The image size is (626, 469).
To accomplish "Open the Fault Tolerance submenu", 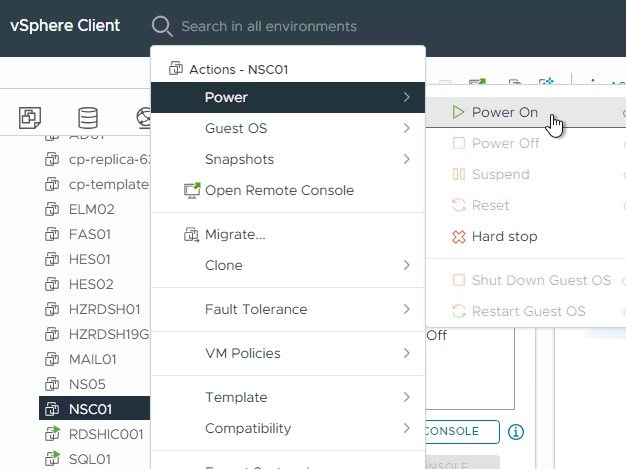I will tap(288, 309).
